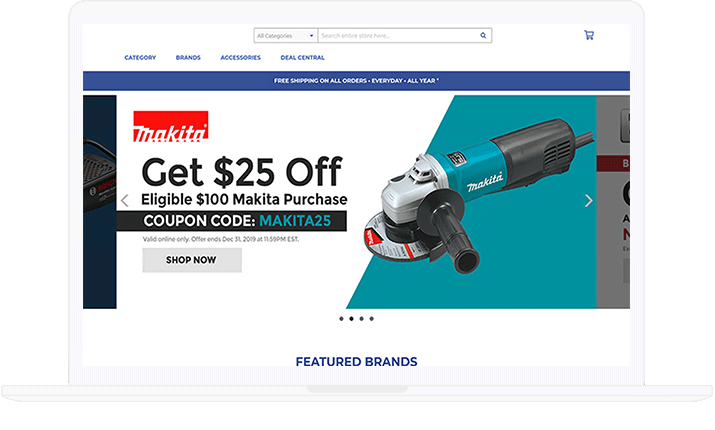Image resolution: width=715 pixels, height=430 pixels.
Task: Open the Brands menu
Action: pyautogui.click(x=188, y=57)
